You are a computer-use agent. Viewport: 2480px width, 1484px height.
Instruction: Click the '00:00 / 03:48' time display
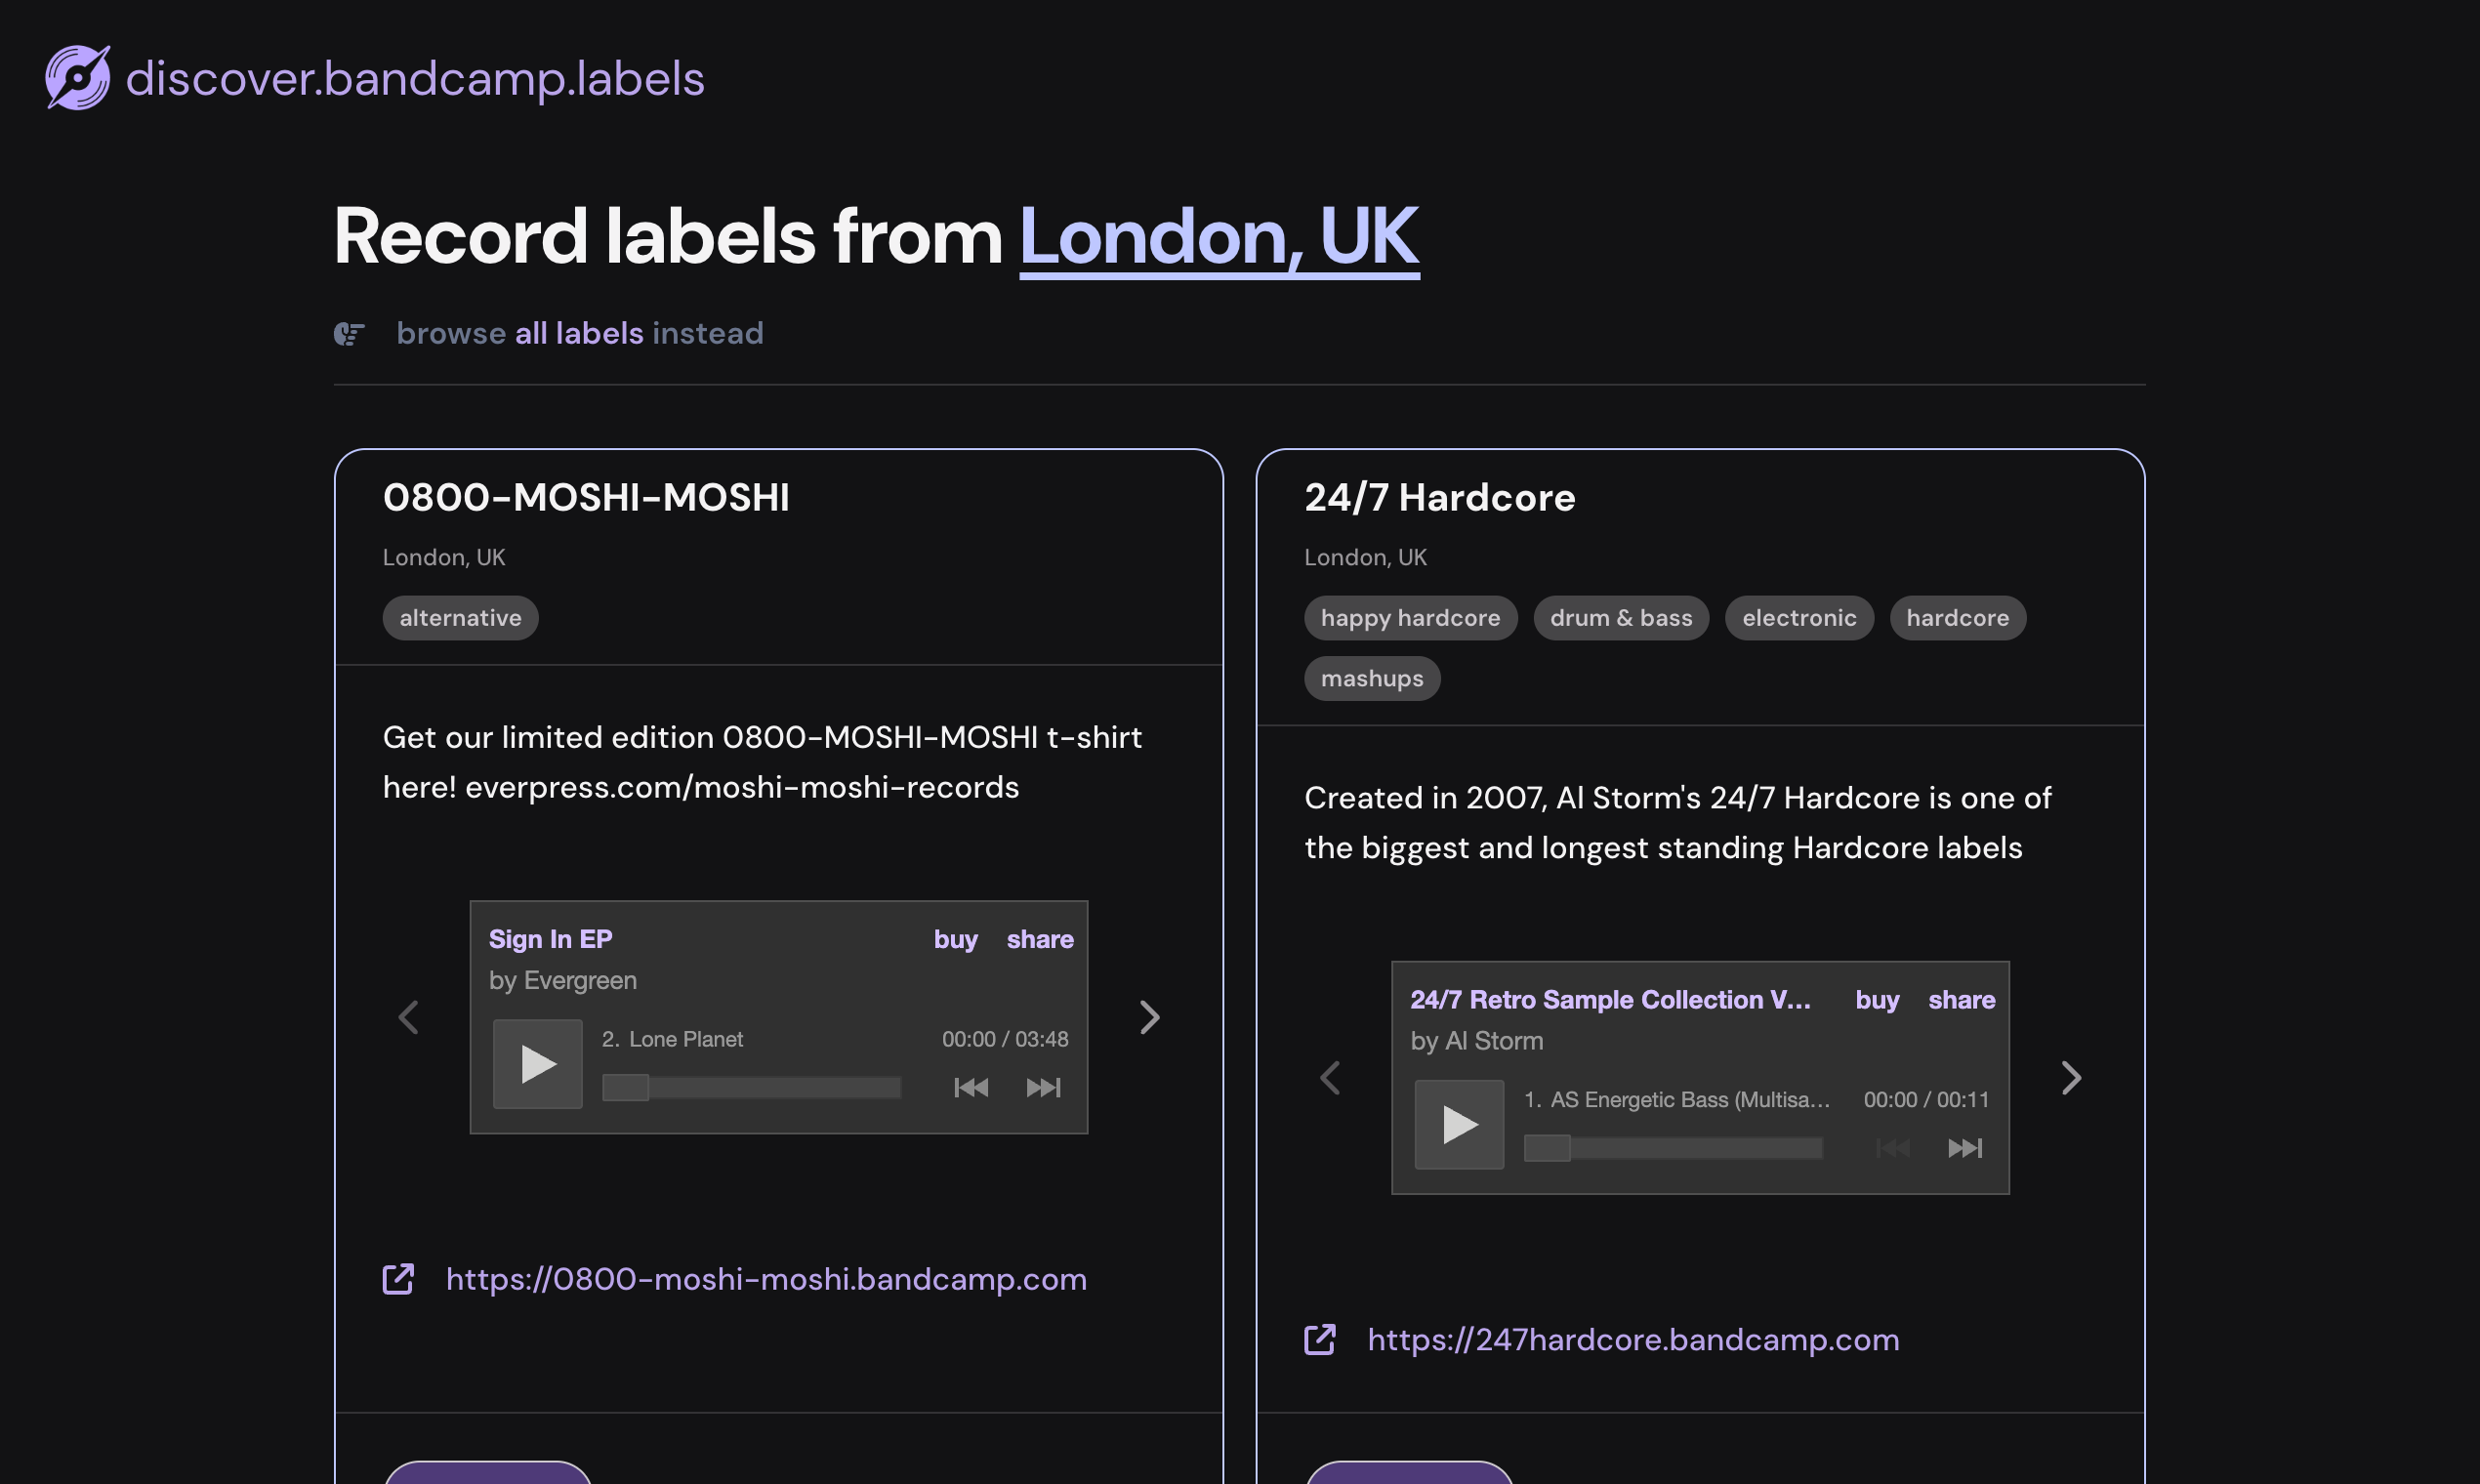1005,1039
